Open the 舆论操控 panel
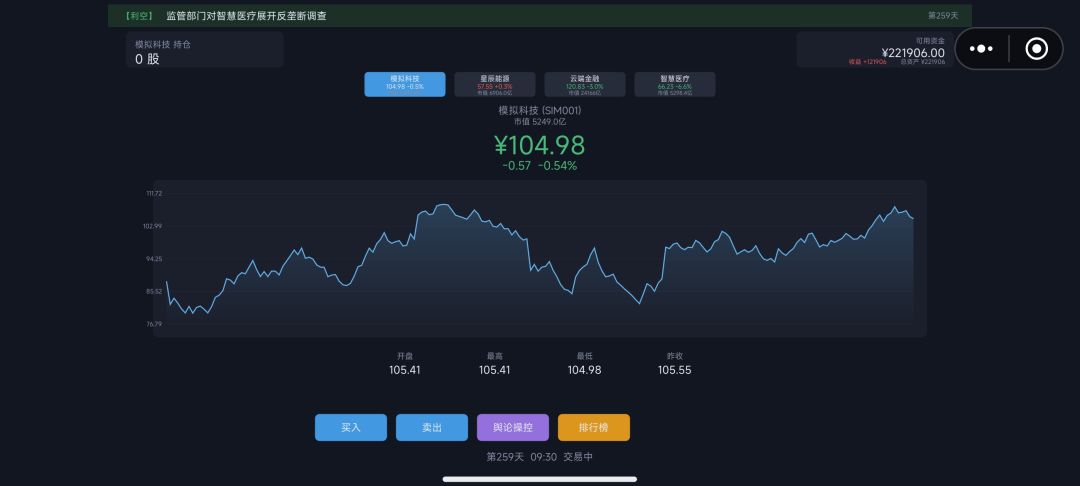Image resolution: width=1080 pixels, height=486 pixels. pyautogui.click(x=512, y=427)
